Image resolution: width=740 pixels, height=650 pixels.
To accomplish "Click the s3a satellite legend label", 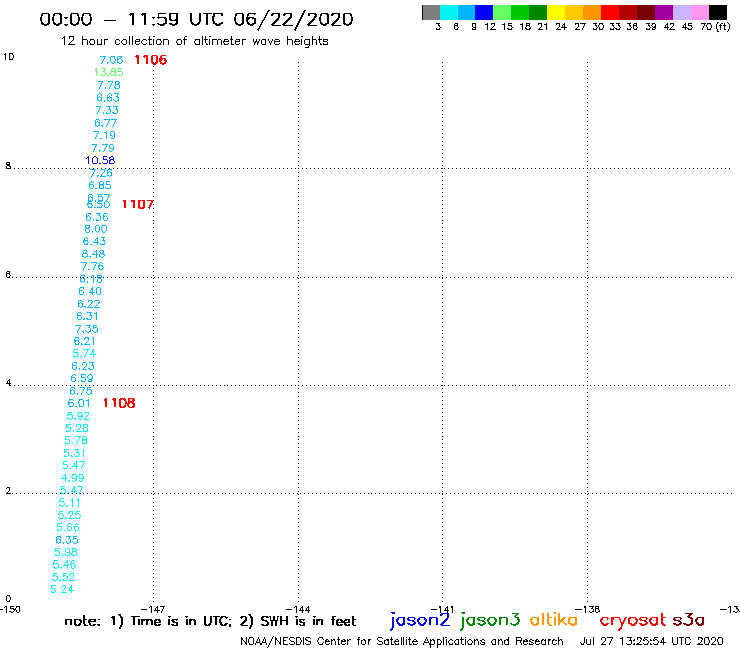I will tap(688, 620).
